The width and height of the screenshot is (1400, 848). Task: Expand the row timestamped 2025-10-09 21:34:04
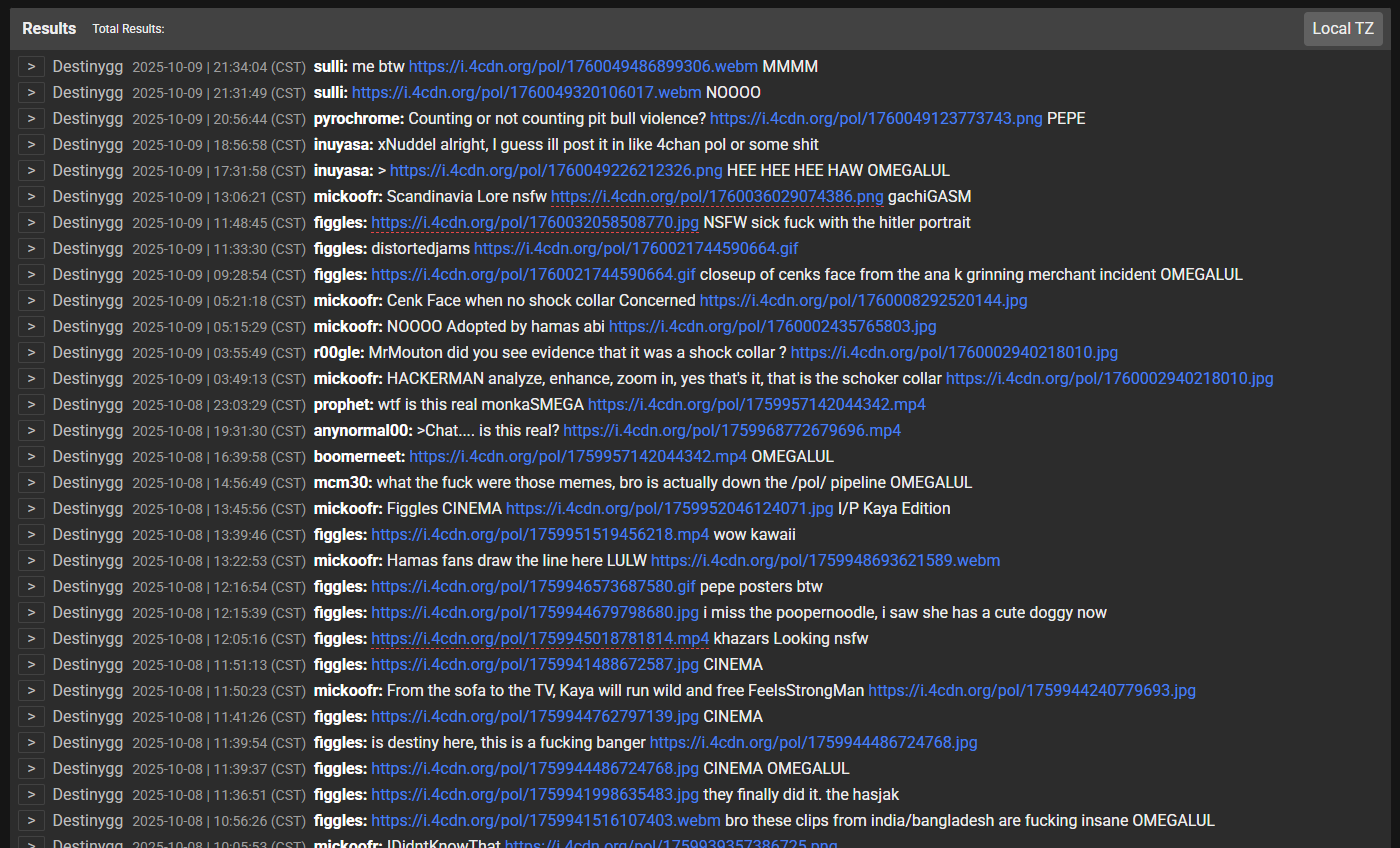32,66
